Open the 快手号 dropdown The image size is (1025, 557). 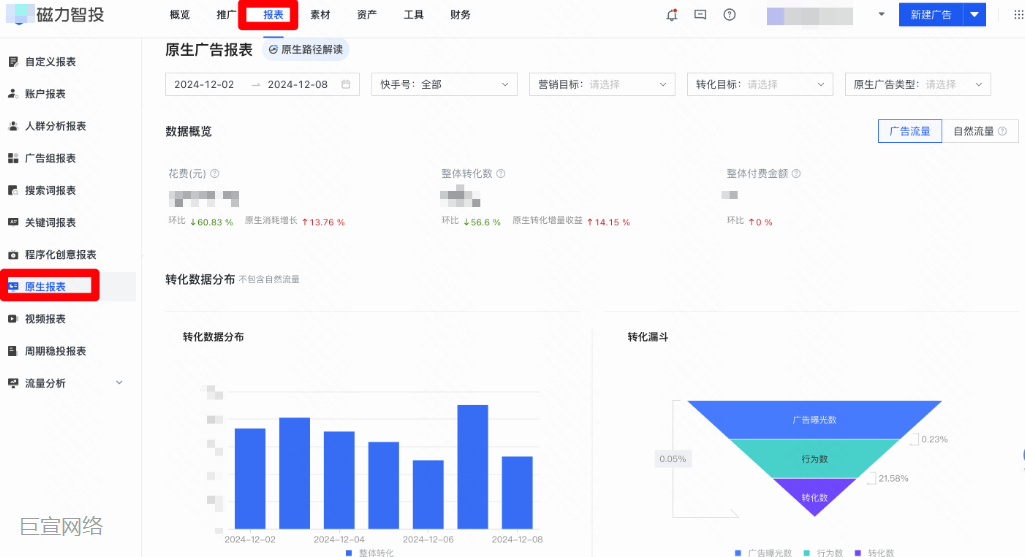[445, 84]
